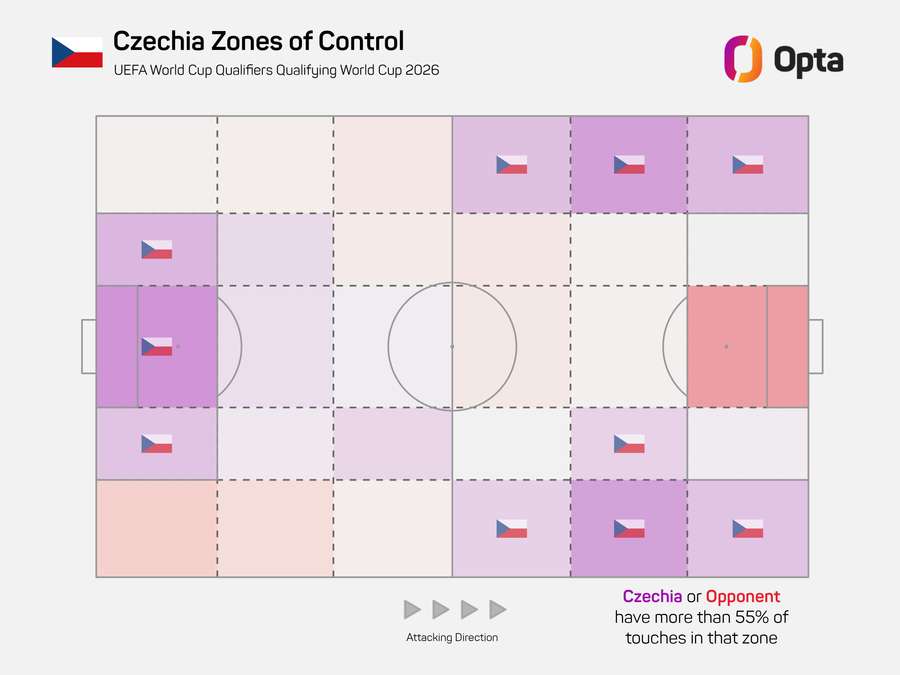Click the flag above the left penalty box
Viewport: 900px width, 675px height.
(x=157, y=250)
